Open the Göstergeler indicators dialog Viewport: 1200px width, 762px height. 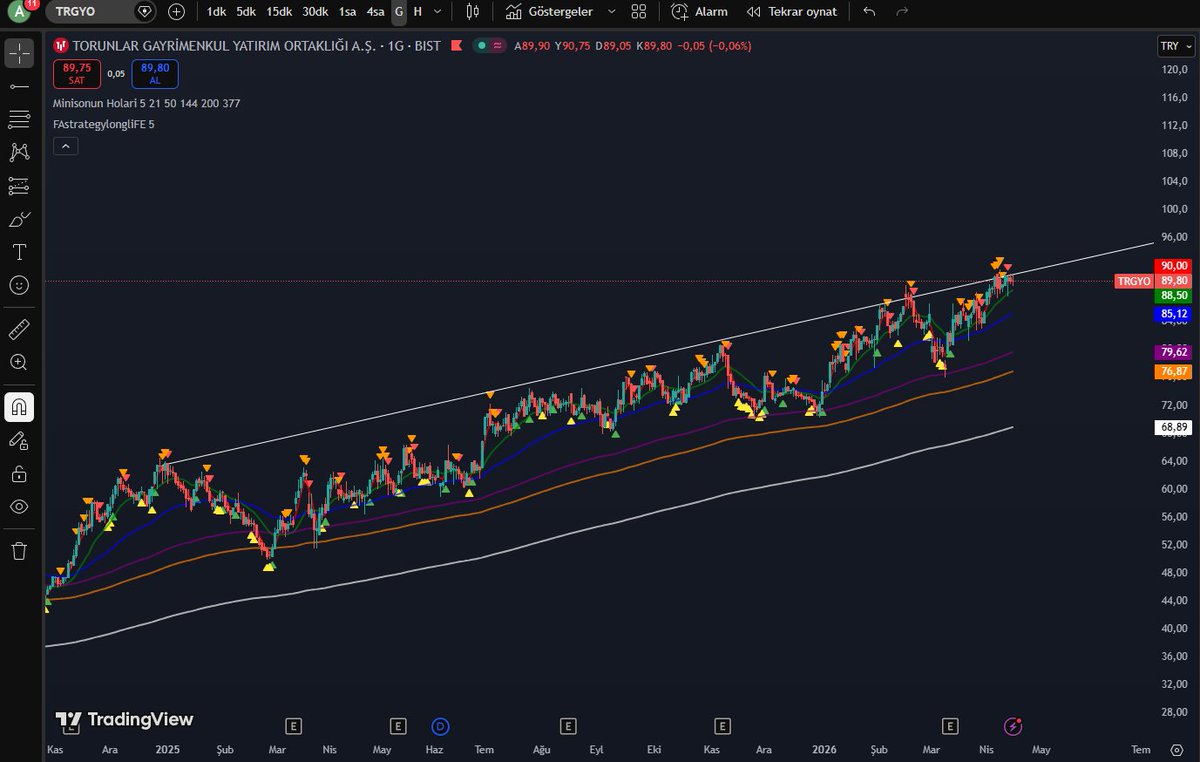(x=549, y=12)
